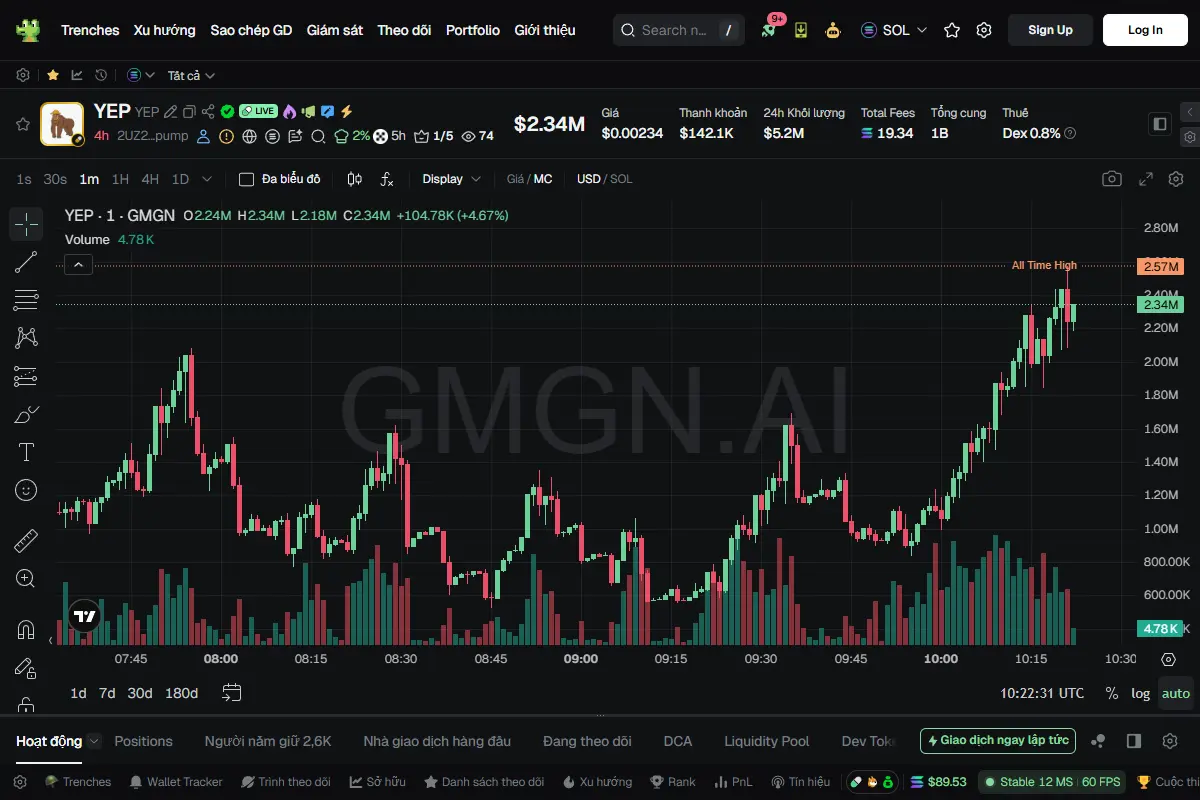The image size is (1200, 800).
Task: Switch to the Positions tab
Action: coord(143,741)
